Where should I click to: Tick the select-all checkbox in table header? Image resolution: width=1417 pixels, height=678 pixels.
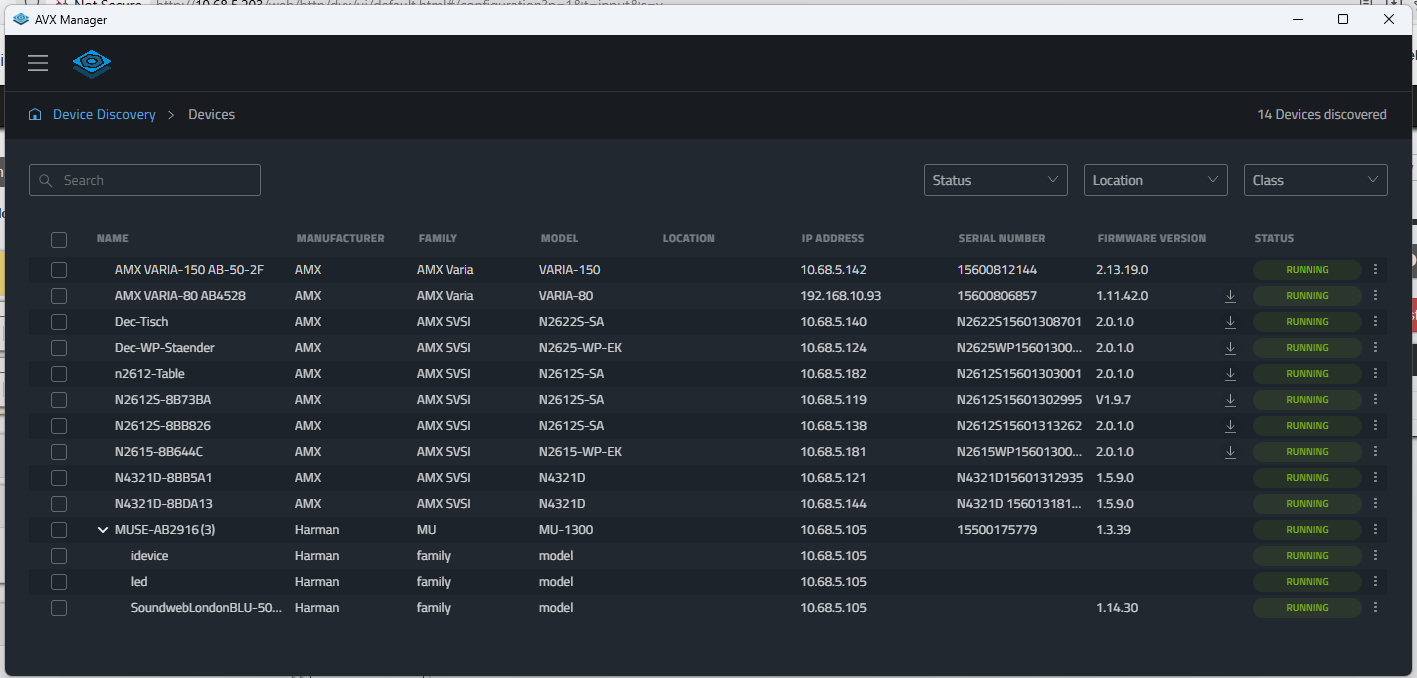click(x=59, y=240)
